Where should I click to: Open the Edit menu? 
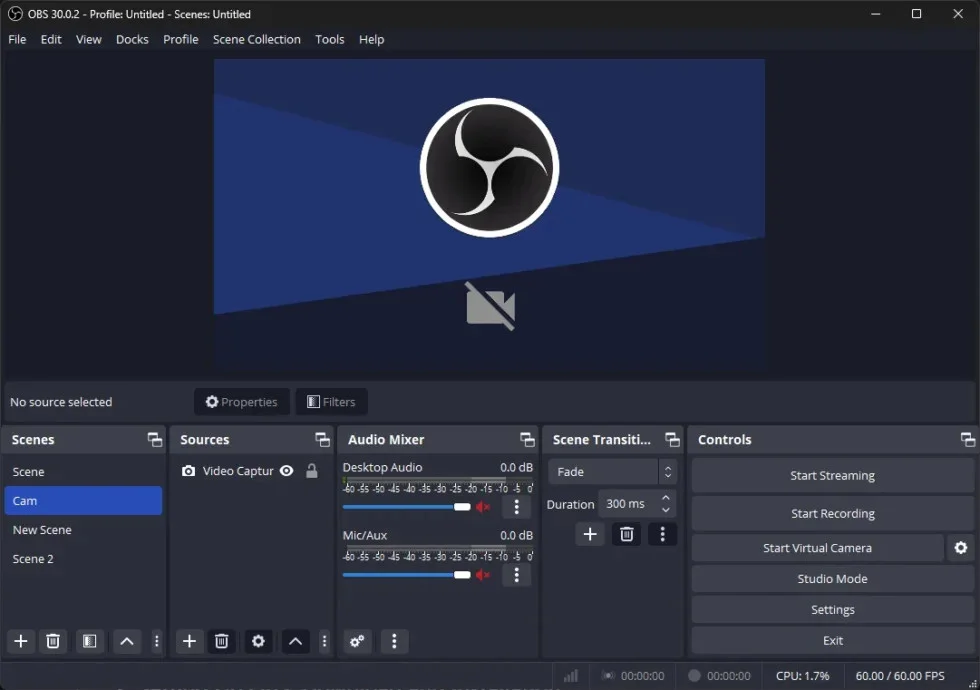point(51,39)
